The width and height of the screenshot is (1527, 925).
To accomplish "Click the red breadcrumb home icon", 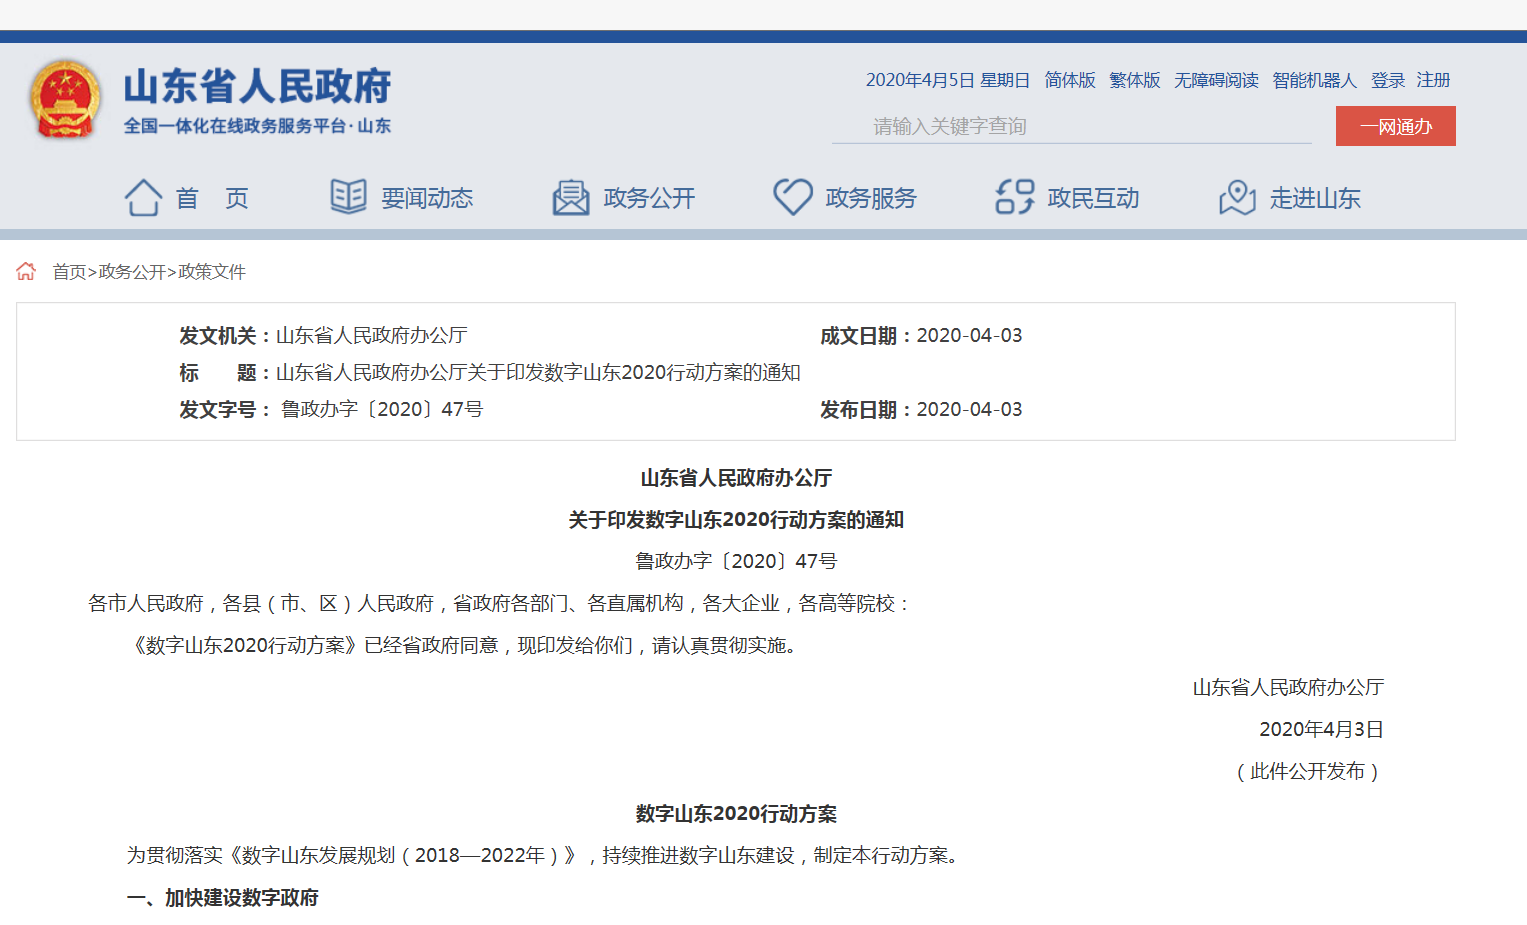I will [x=26, y=271].
